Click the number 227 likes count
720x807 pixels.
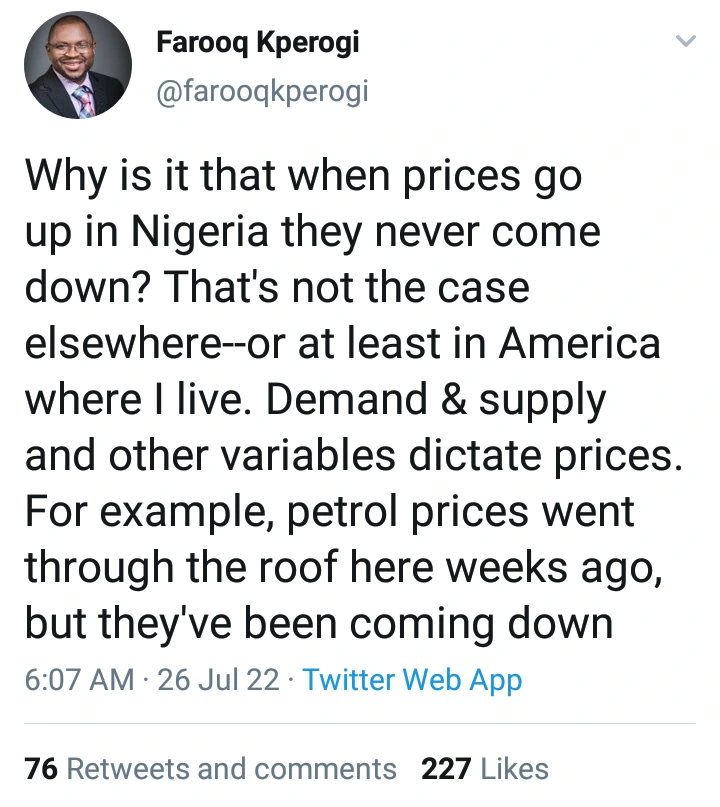(447, 769)
